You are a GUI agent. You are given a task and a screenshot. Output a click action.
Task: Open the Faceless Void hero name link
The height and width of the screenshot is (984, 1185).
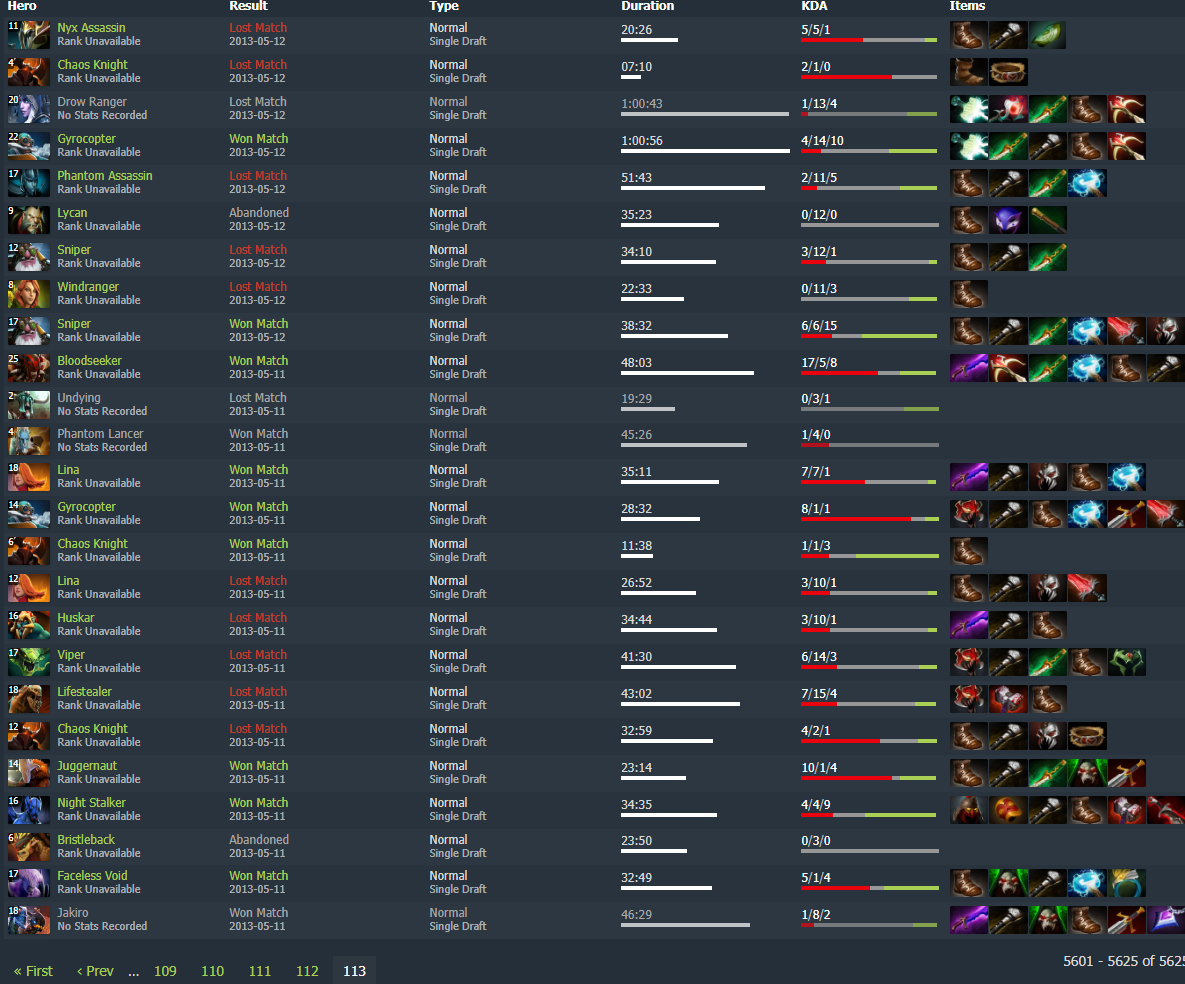coord(92,876)
